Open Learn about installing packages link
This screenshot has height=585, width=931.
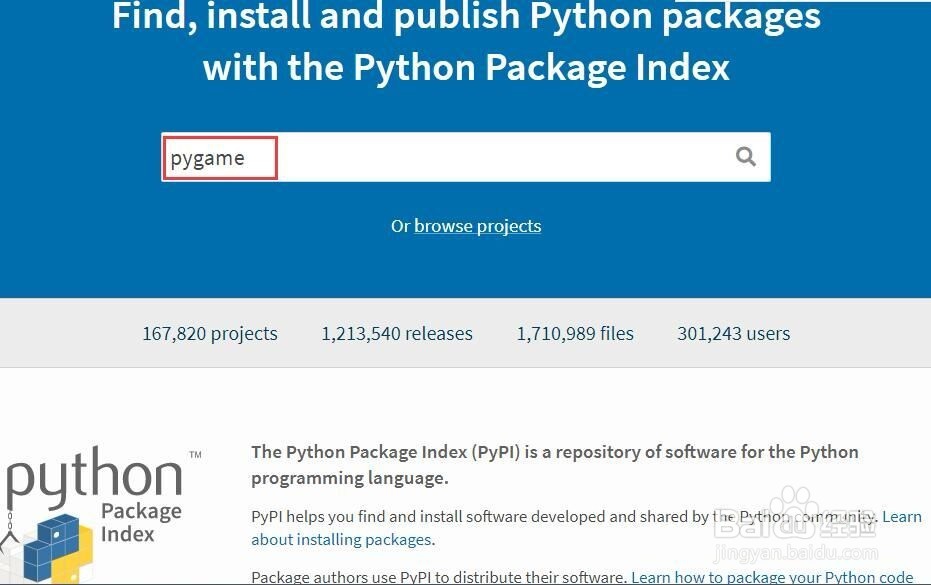click(341, 539)
